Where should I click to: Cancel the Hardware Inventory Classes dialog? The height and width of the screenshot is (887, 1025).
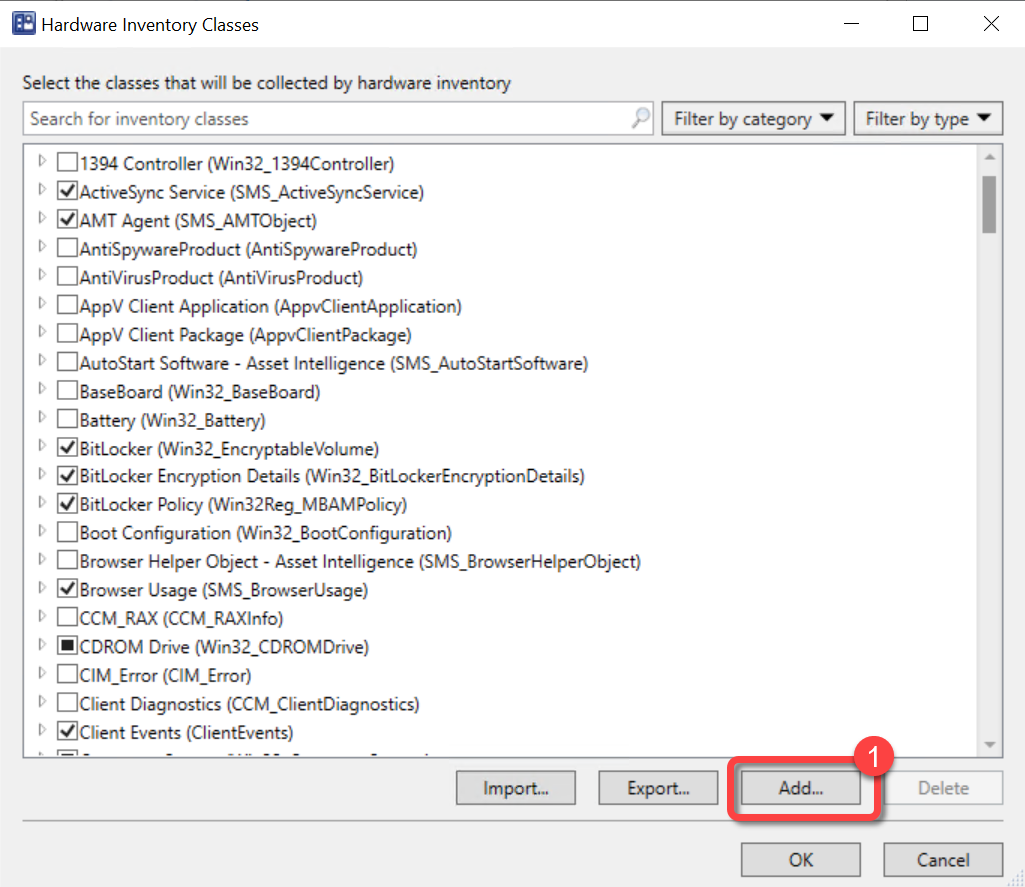[x=943, y=859]
